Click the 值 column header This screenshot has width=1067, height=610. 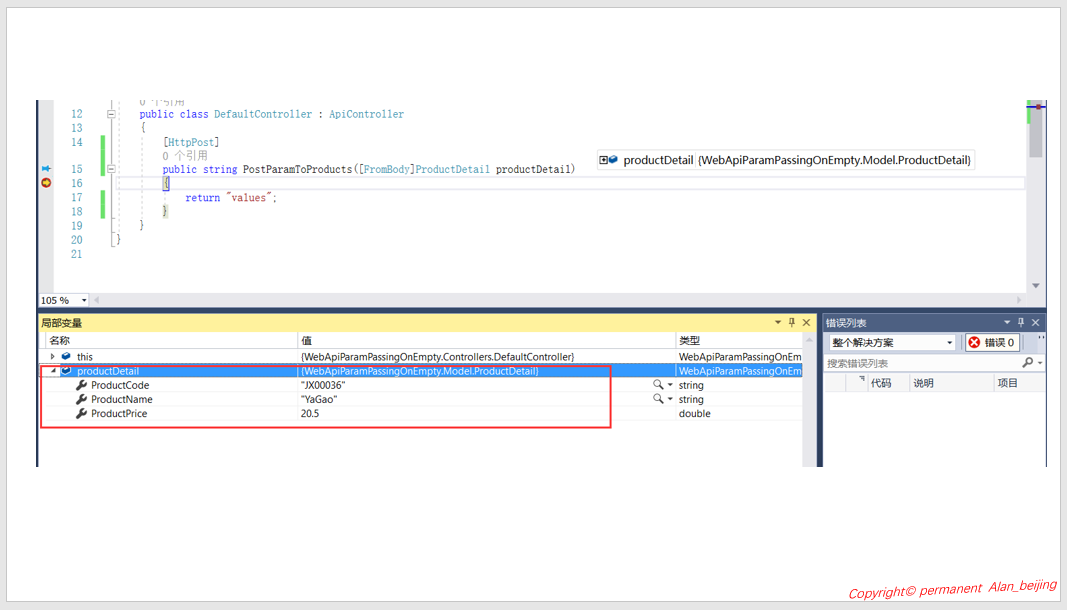(x=487, y=340)
